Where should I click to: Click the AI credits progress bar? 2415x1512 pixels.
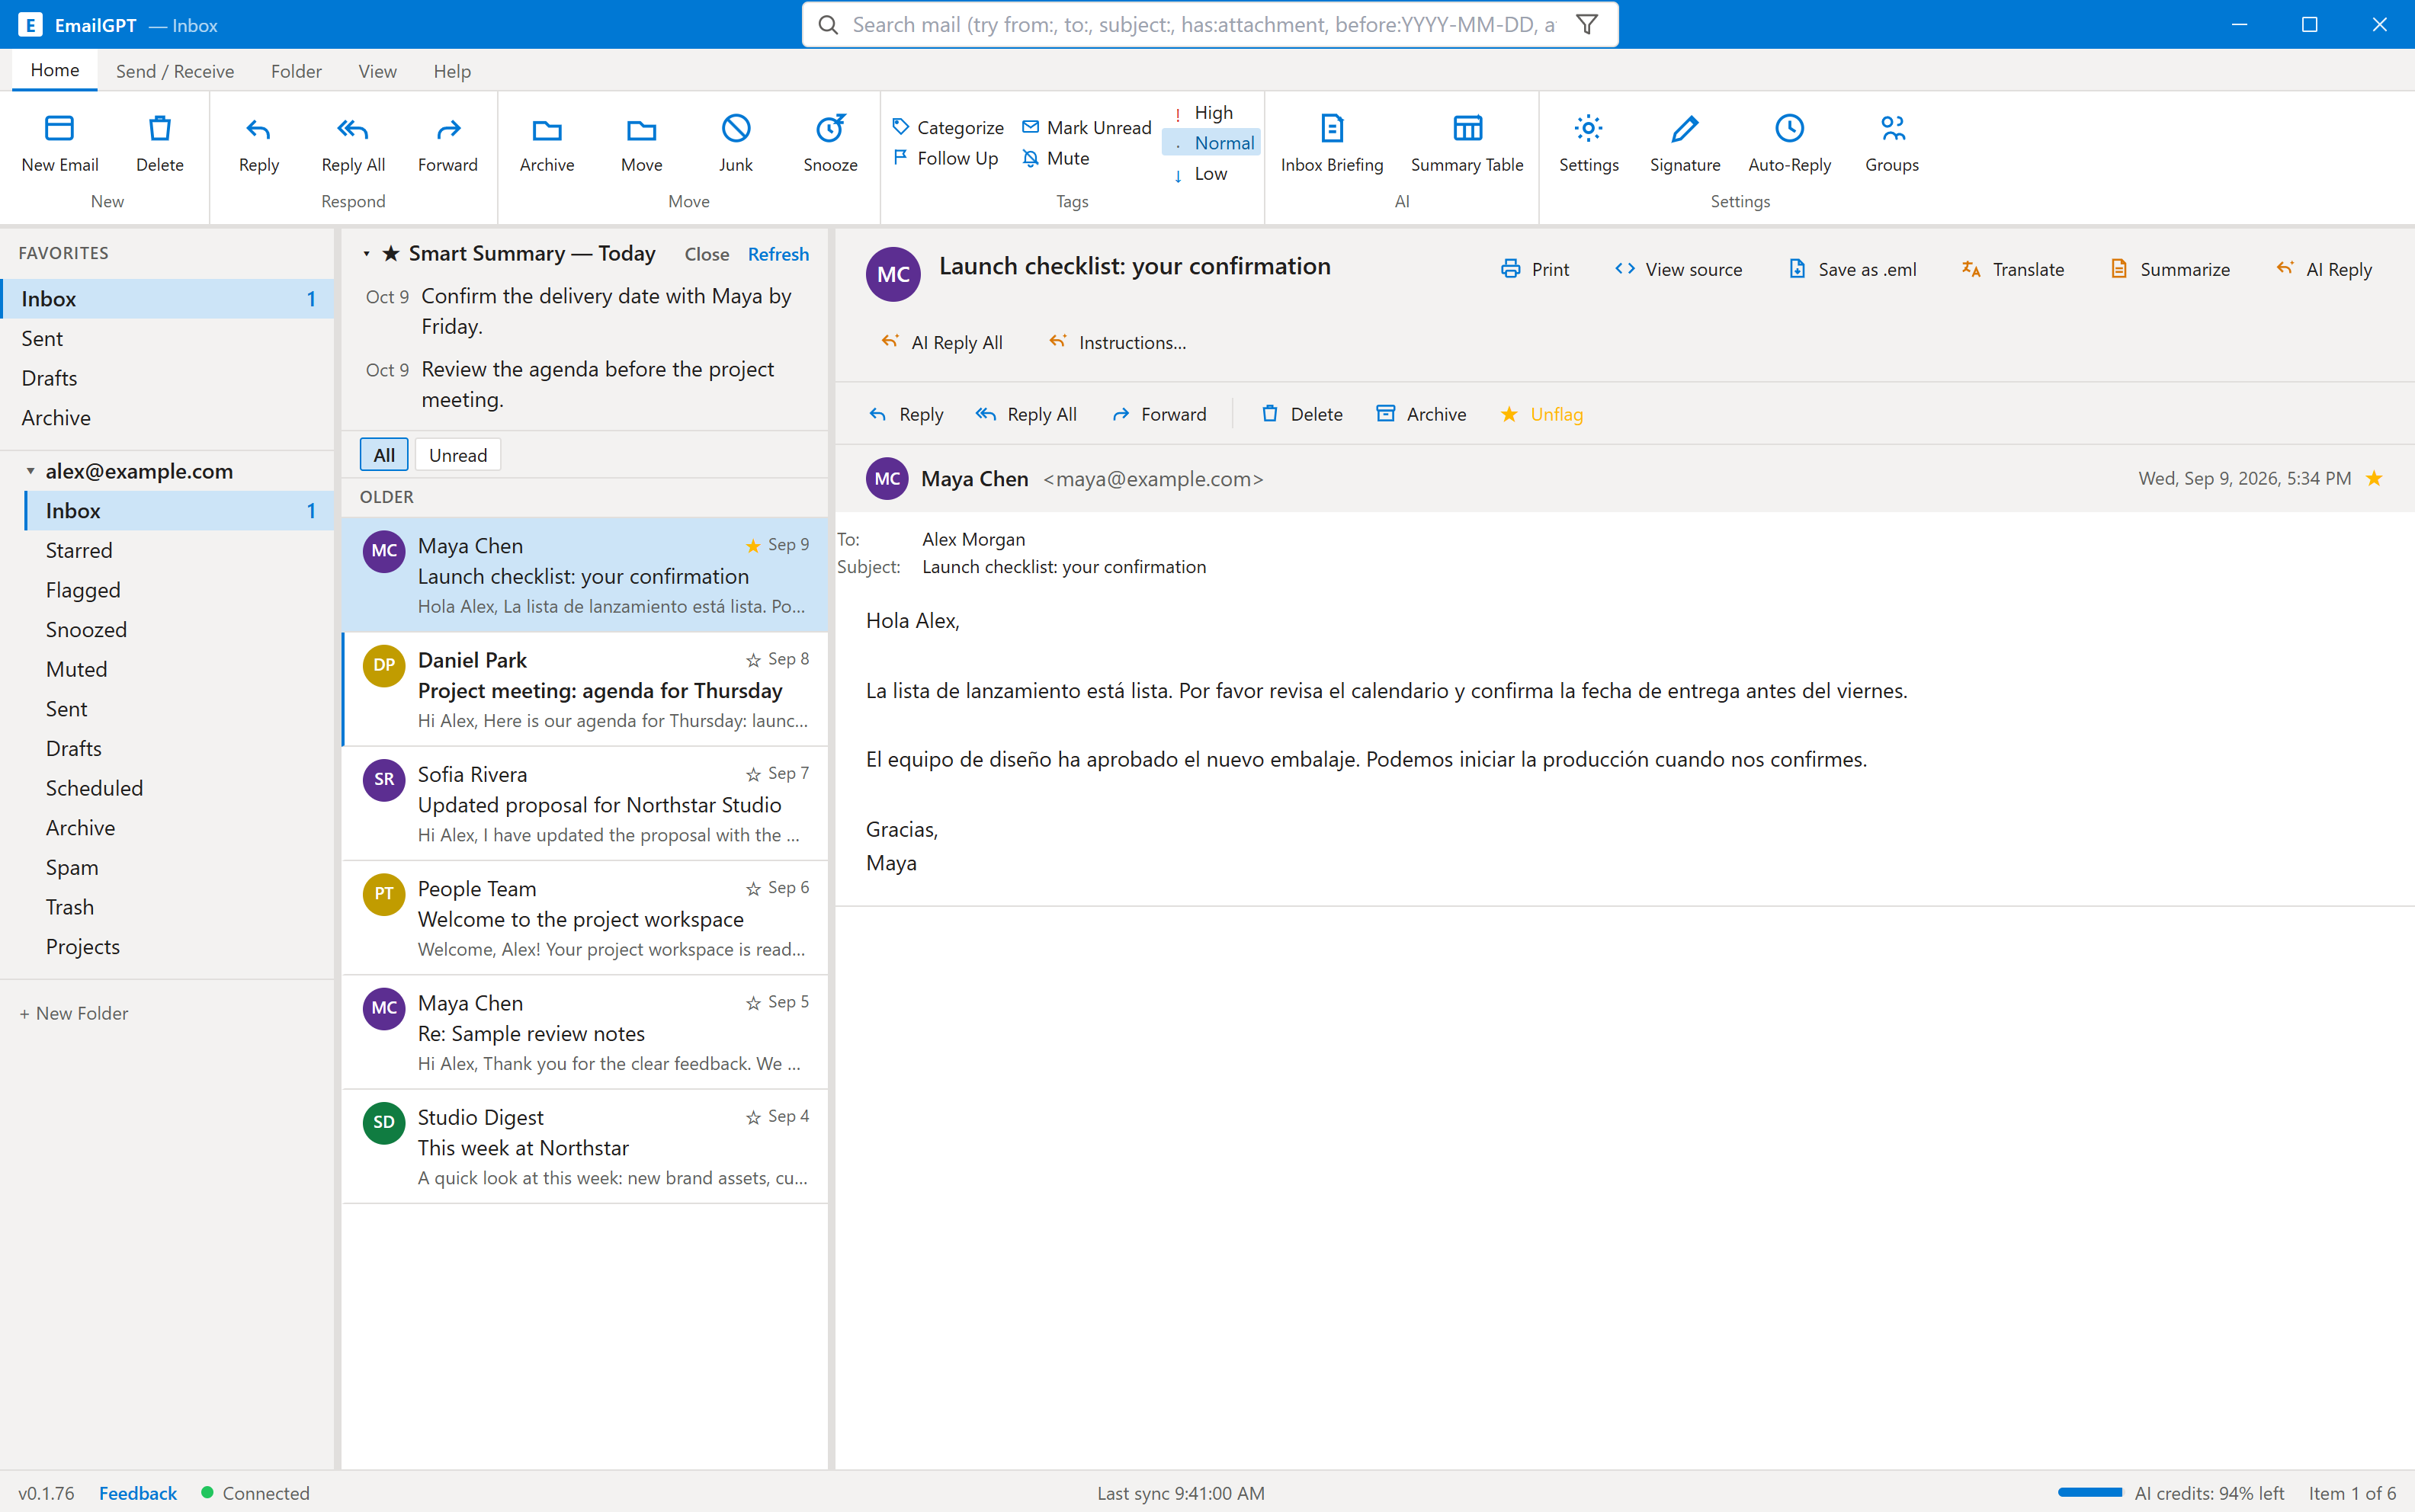point(2090,1493)
